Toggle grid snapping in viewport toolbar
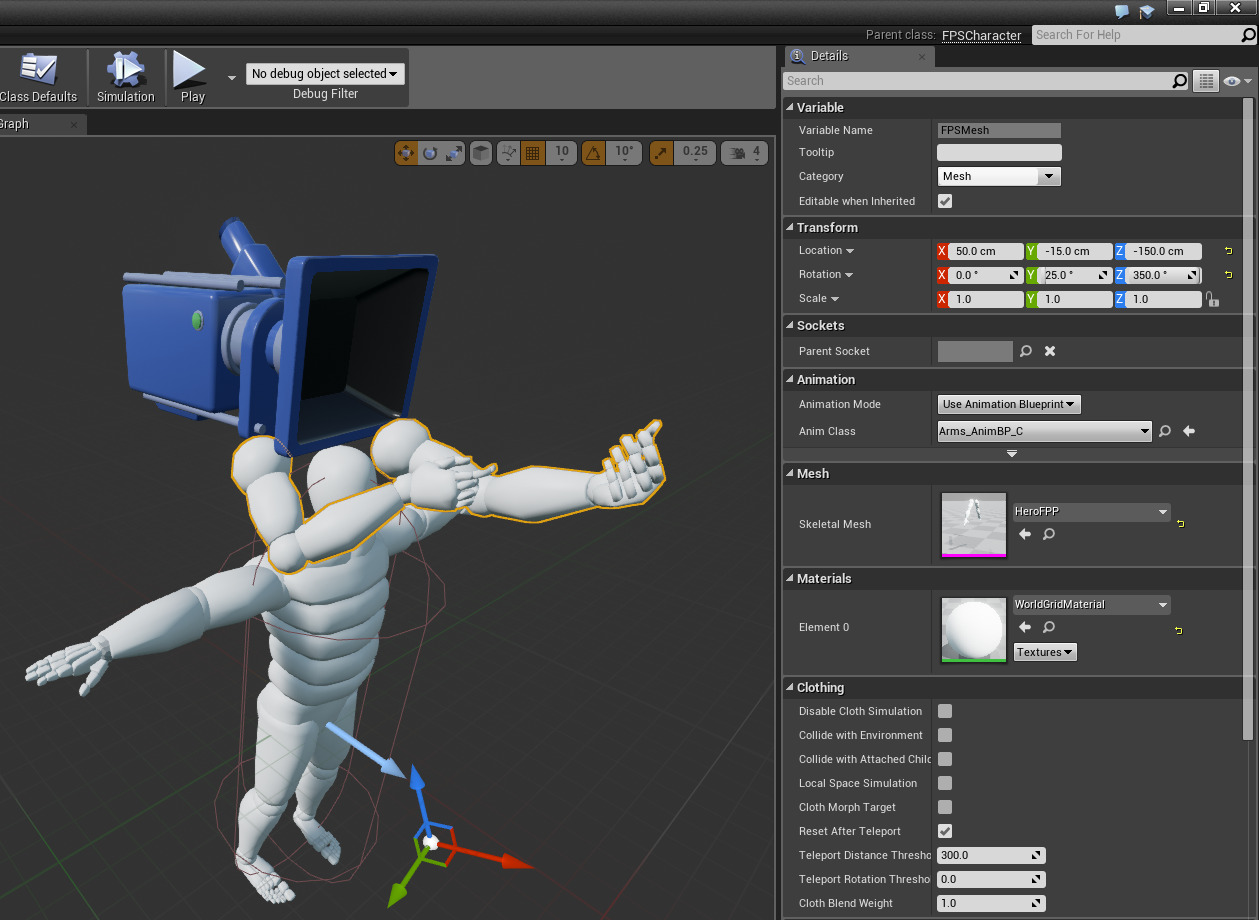Screen dimensions: 1259x920 tap(533, 153)
